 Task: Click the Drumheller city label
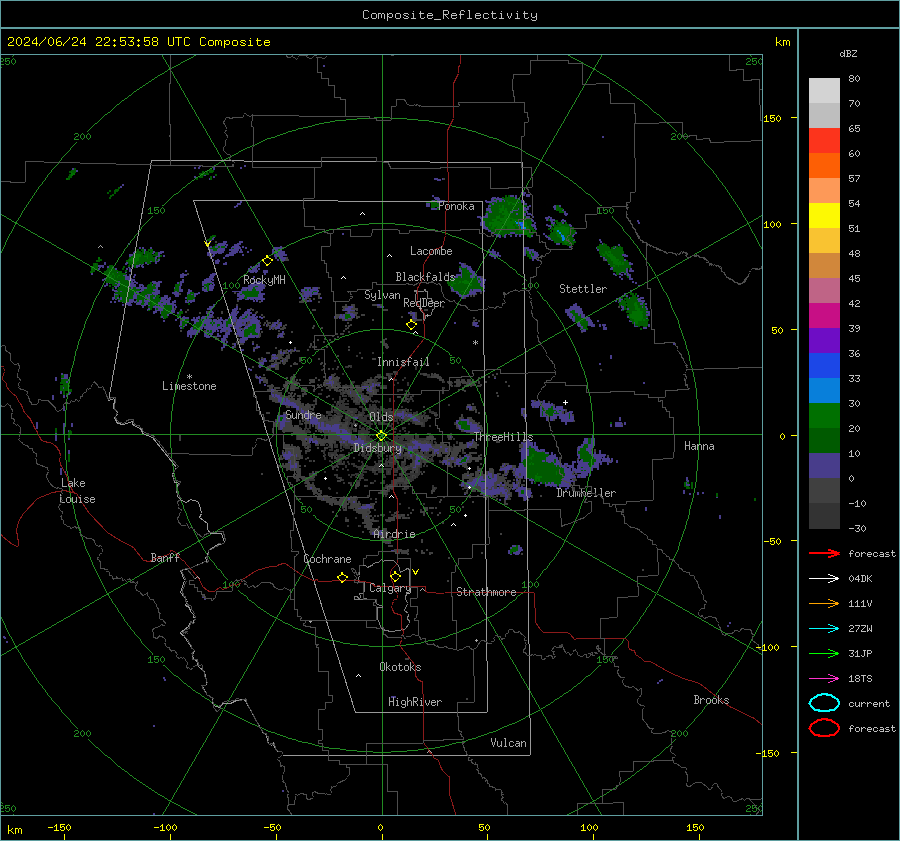[586, 493]
